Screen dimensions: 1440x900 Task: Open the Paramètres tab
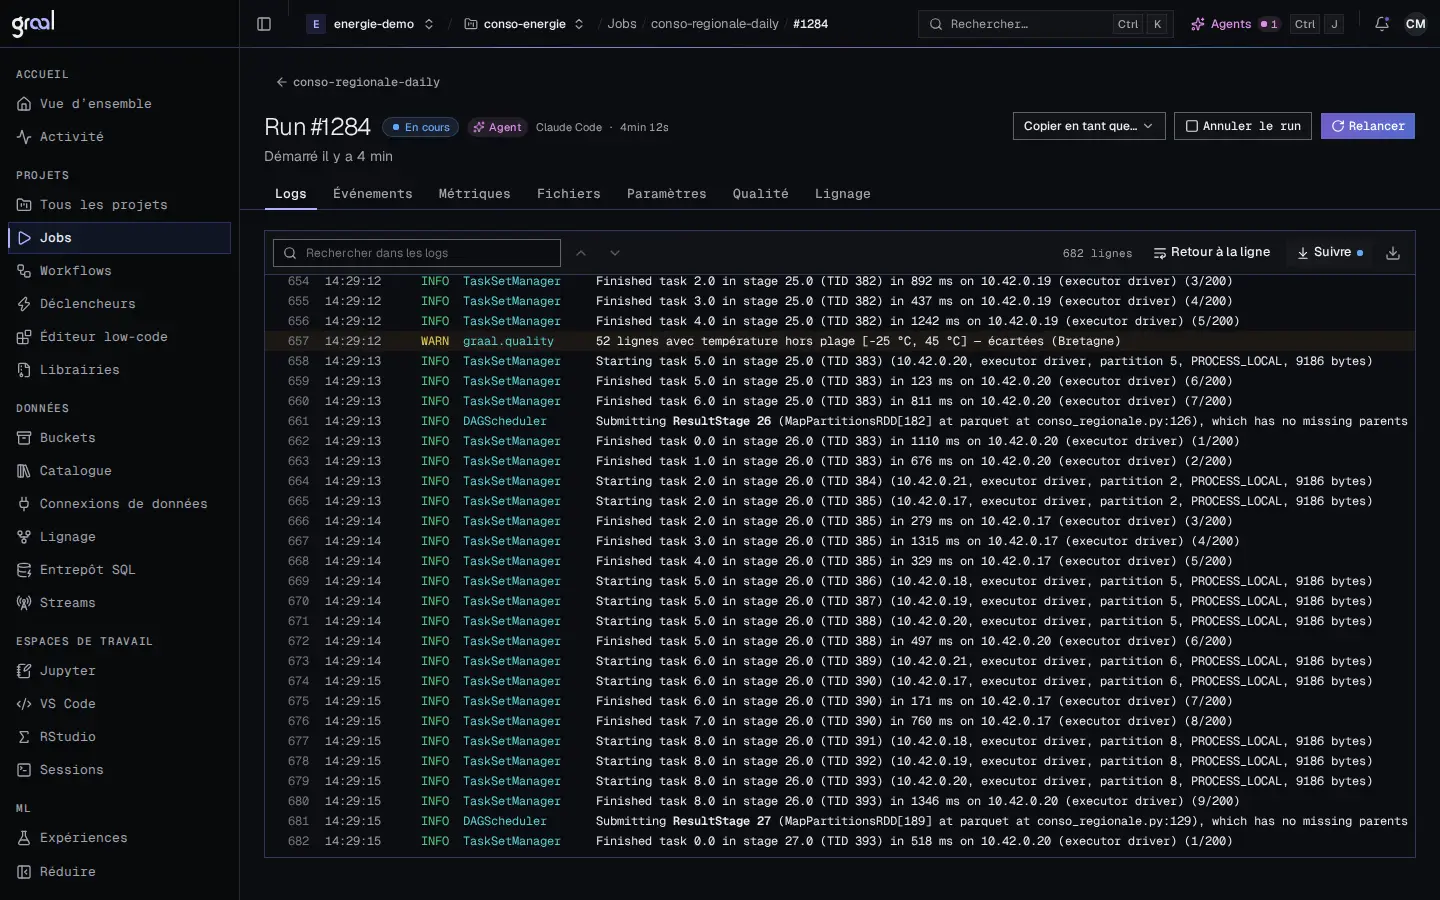point(666,194)
